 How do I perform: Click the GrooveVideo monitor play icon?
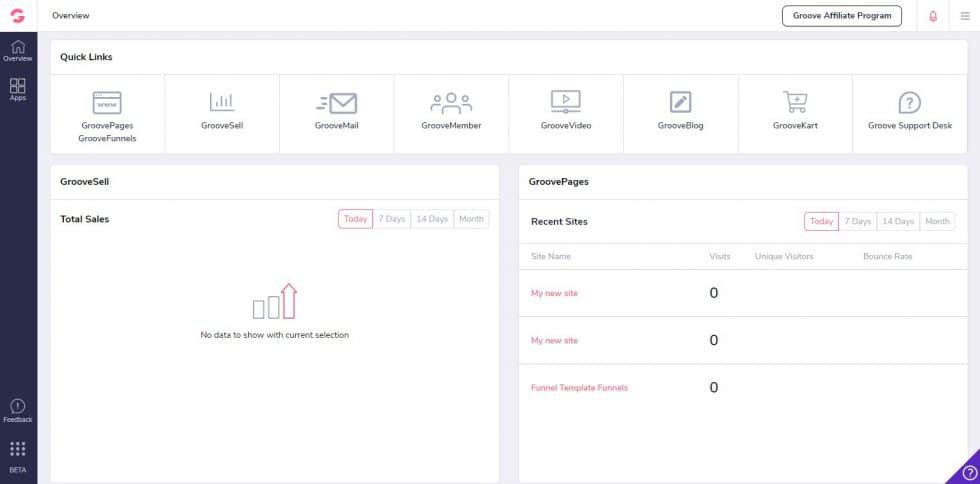tap(566, 101)
